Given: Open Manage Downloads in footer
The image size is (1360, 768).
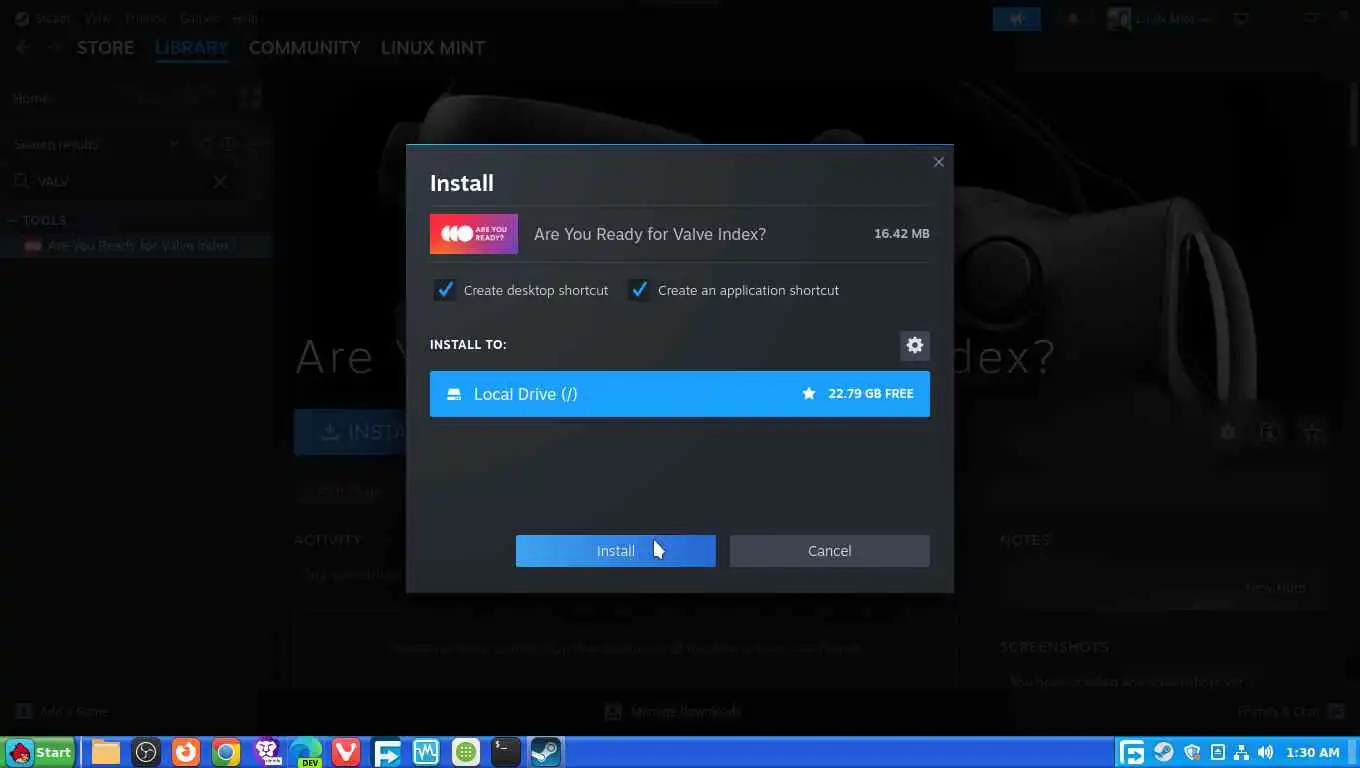Looking at the screenshot, I should [x=673, y=712].
